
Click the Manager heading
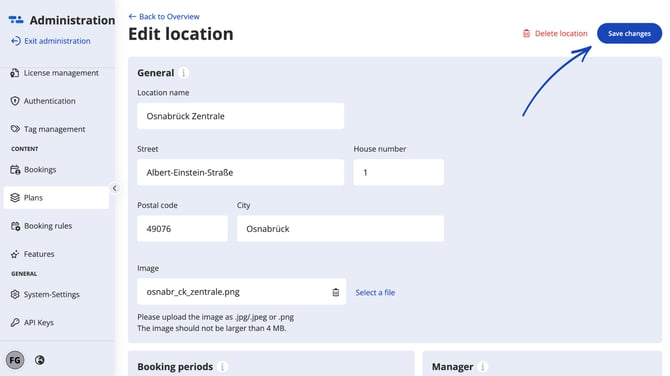[x=453, y=367]
